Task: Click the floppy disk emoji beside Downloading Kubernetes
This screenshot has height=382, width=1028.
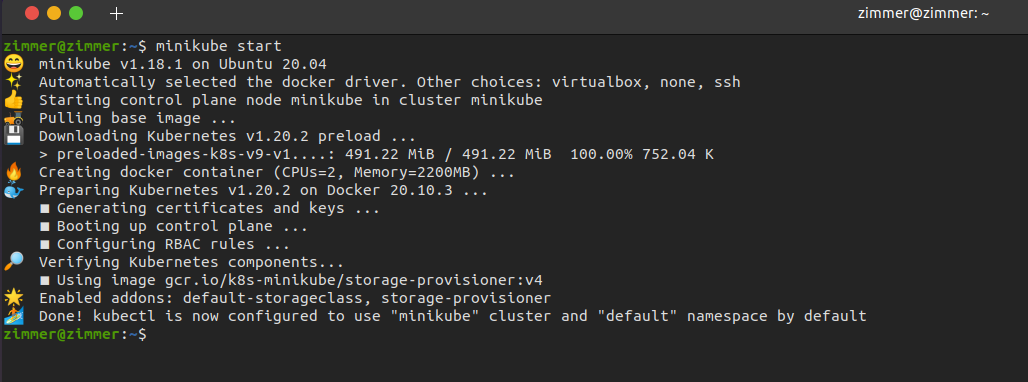Action: [x=13, y=136]
